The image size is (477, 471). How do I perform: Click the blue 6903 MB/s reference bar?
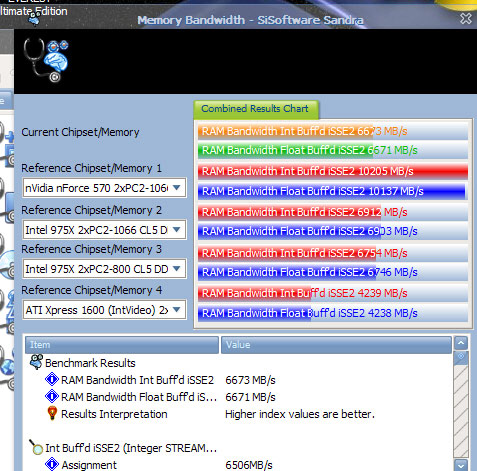[x=333, y=231]
